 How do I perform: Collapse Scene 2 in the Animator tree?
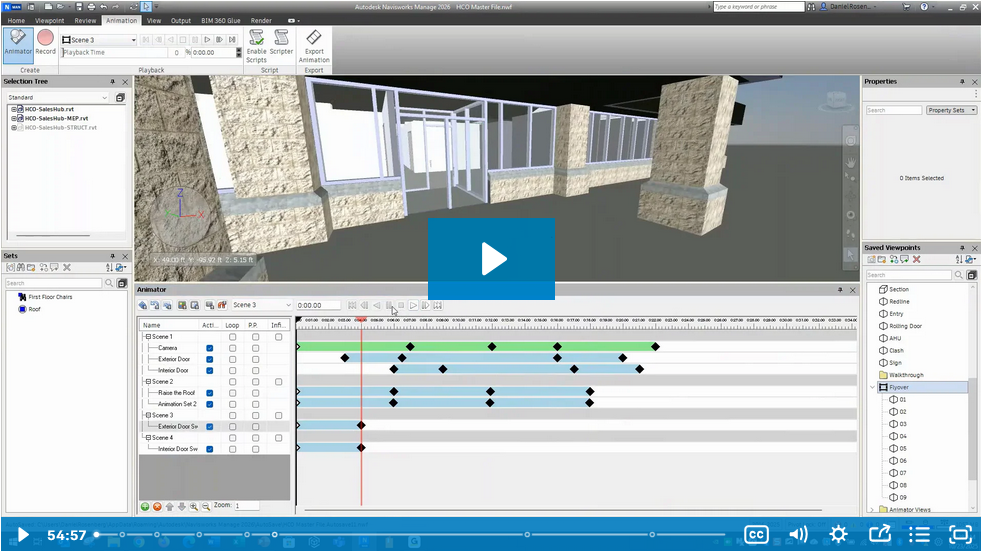(148, 382)
